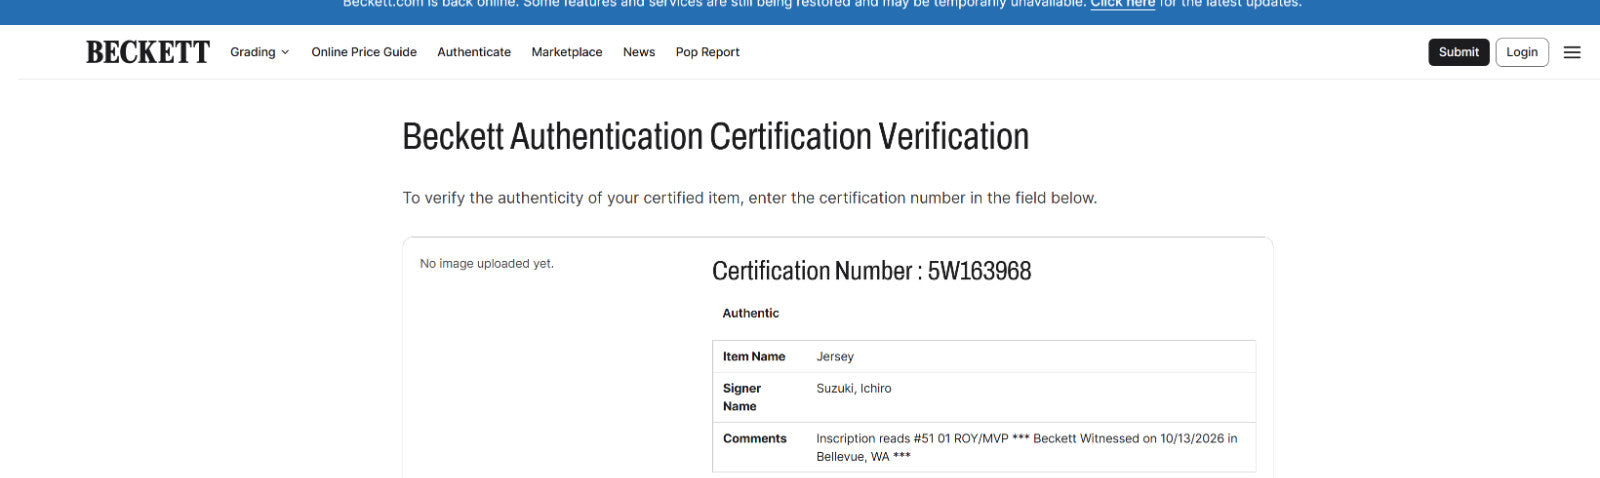Click 'No image uploaded yet.' text

486,264
